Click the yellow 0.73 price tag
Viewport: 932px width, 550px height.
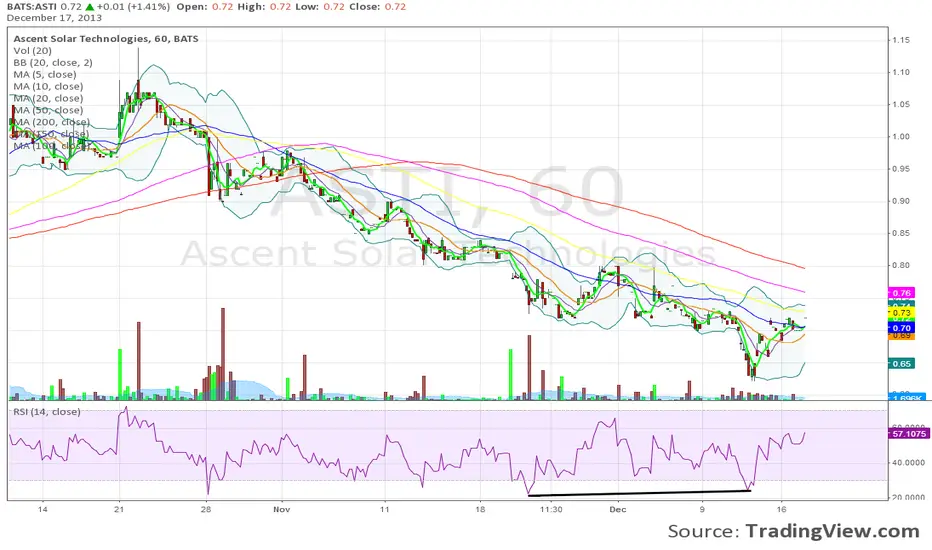(902, 313)
